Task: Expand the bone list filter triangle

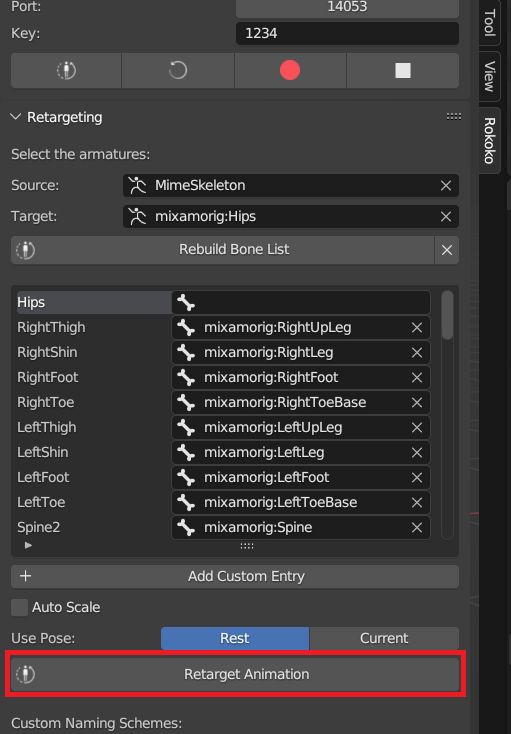Action: click(29, 545)
